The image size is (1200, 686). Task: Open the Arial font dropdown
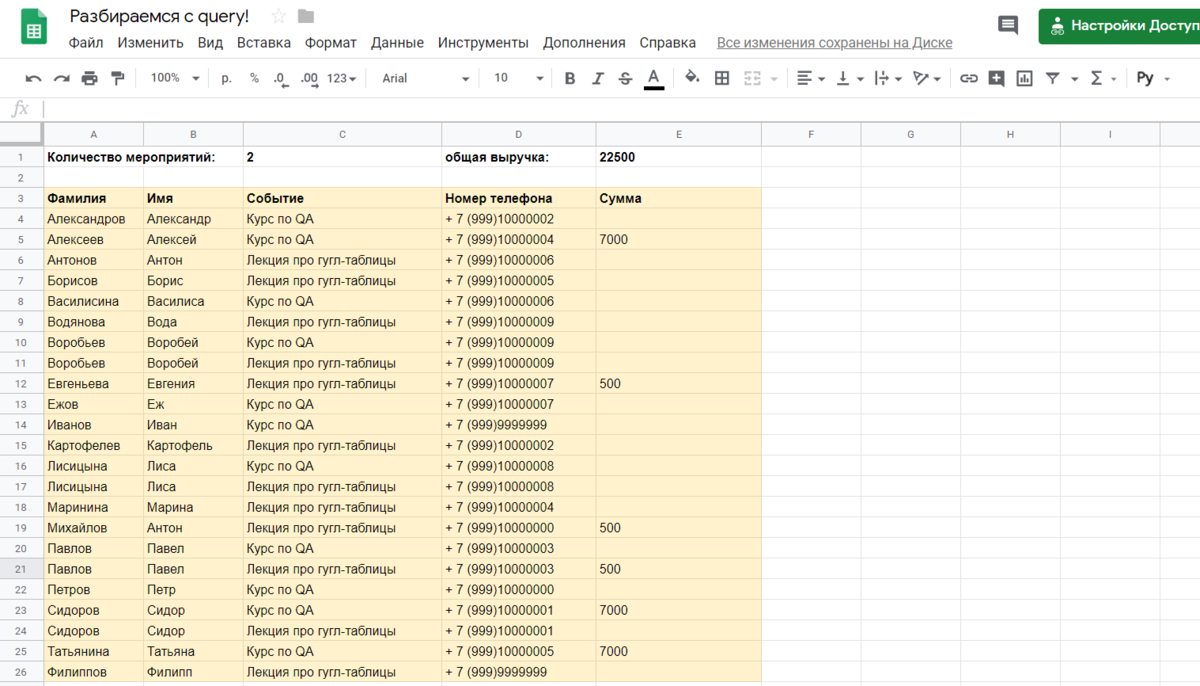pos(425,78)
